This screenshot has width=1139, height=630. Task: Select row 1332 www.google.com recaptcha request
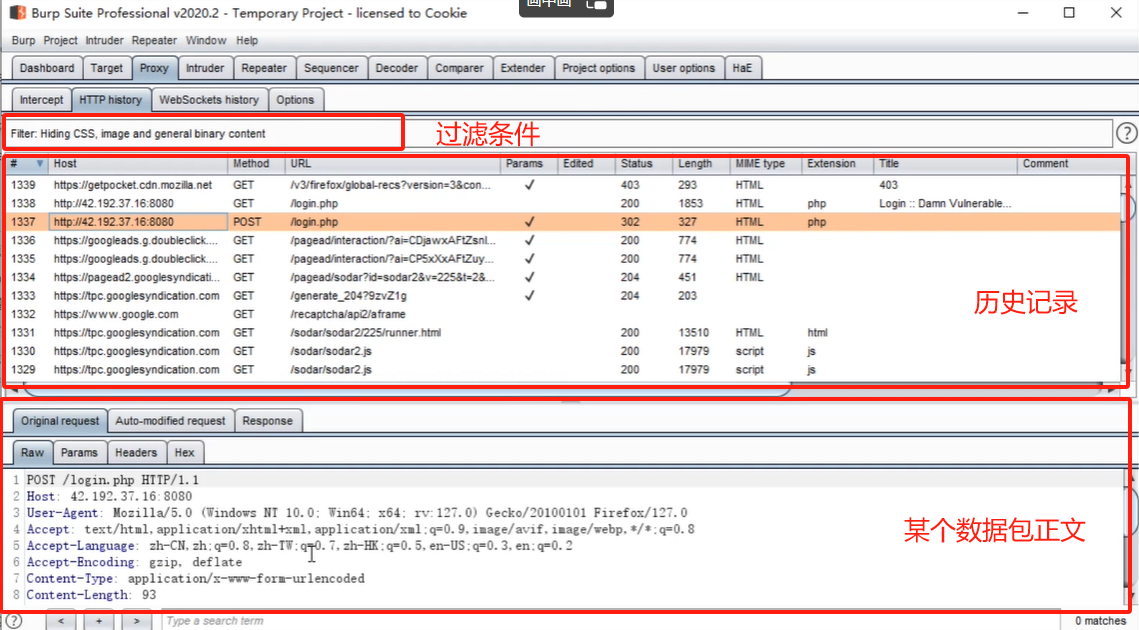point(563,315)
